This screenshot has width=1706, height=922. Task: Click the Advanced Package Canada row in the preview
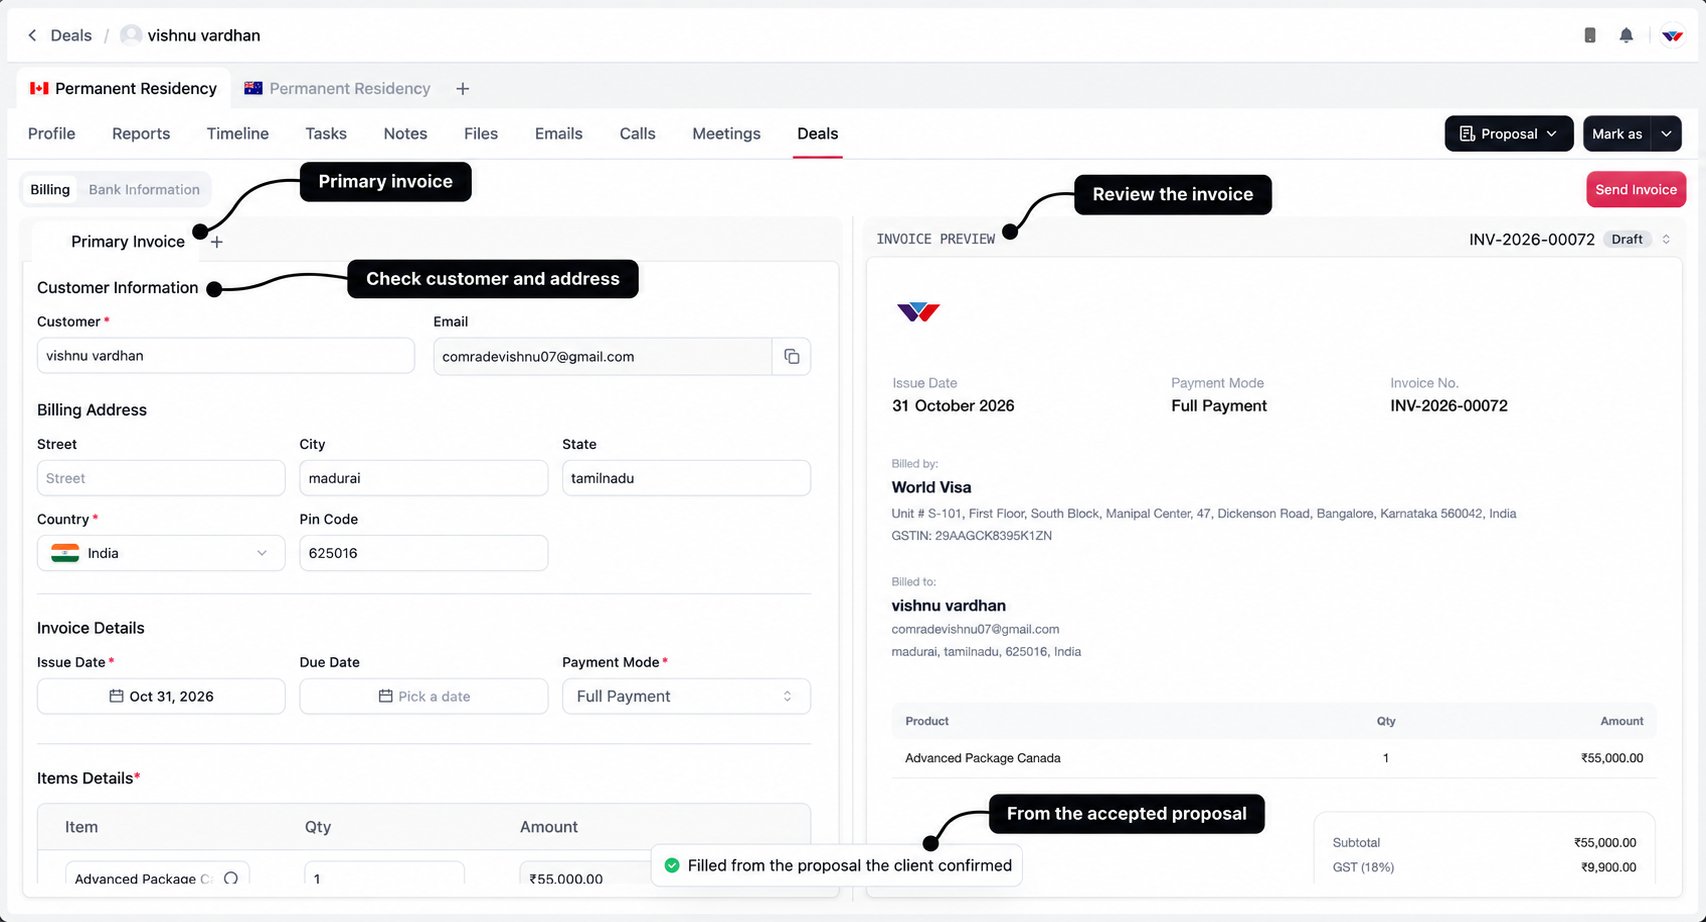[1274, 758]
